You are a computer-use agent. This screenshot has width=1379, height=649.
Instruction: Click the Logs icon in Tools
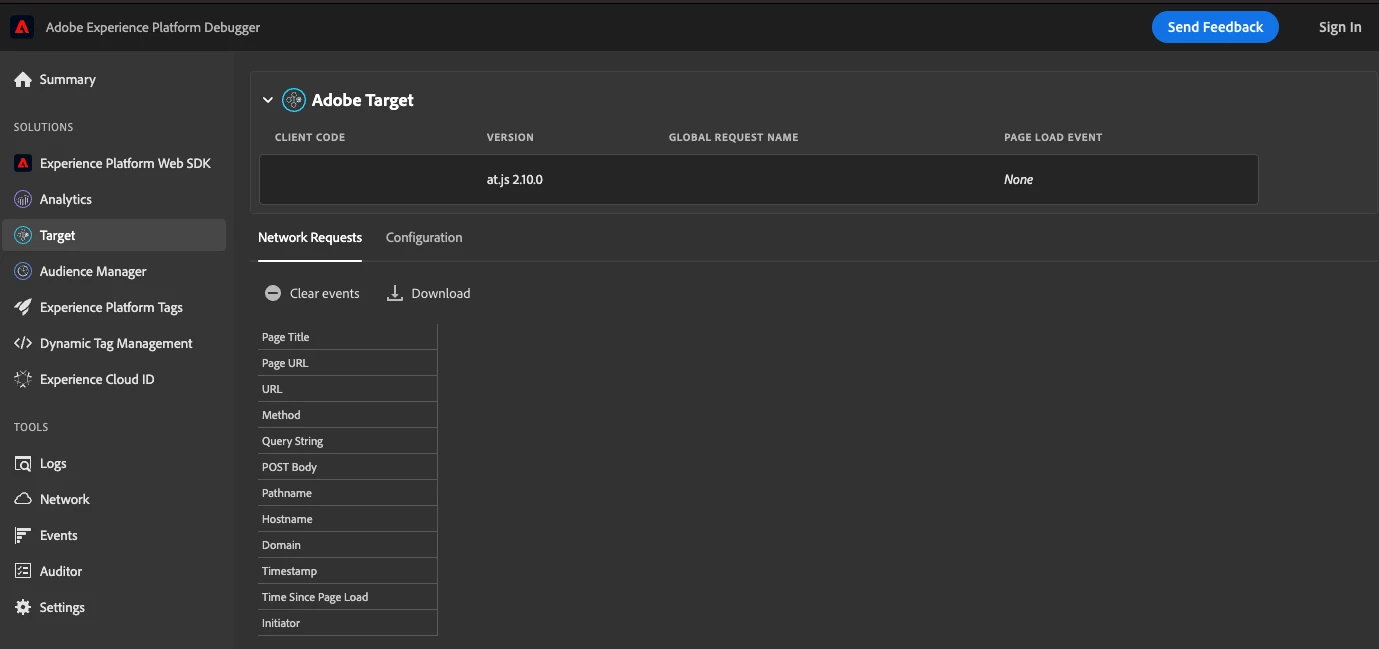[23, 464]
